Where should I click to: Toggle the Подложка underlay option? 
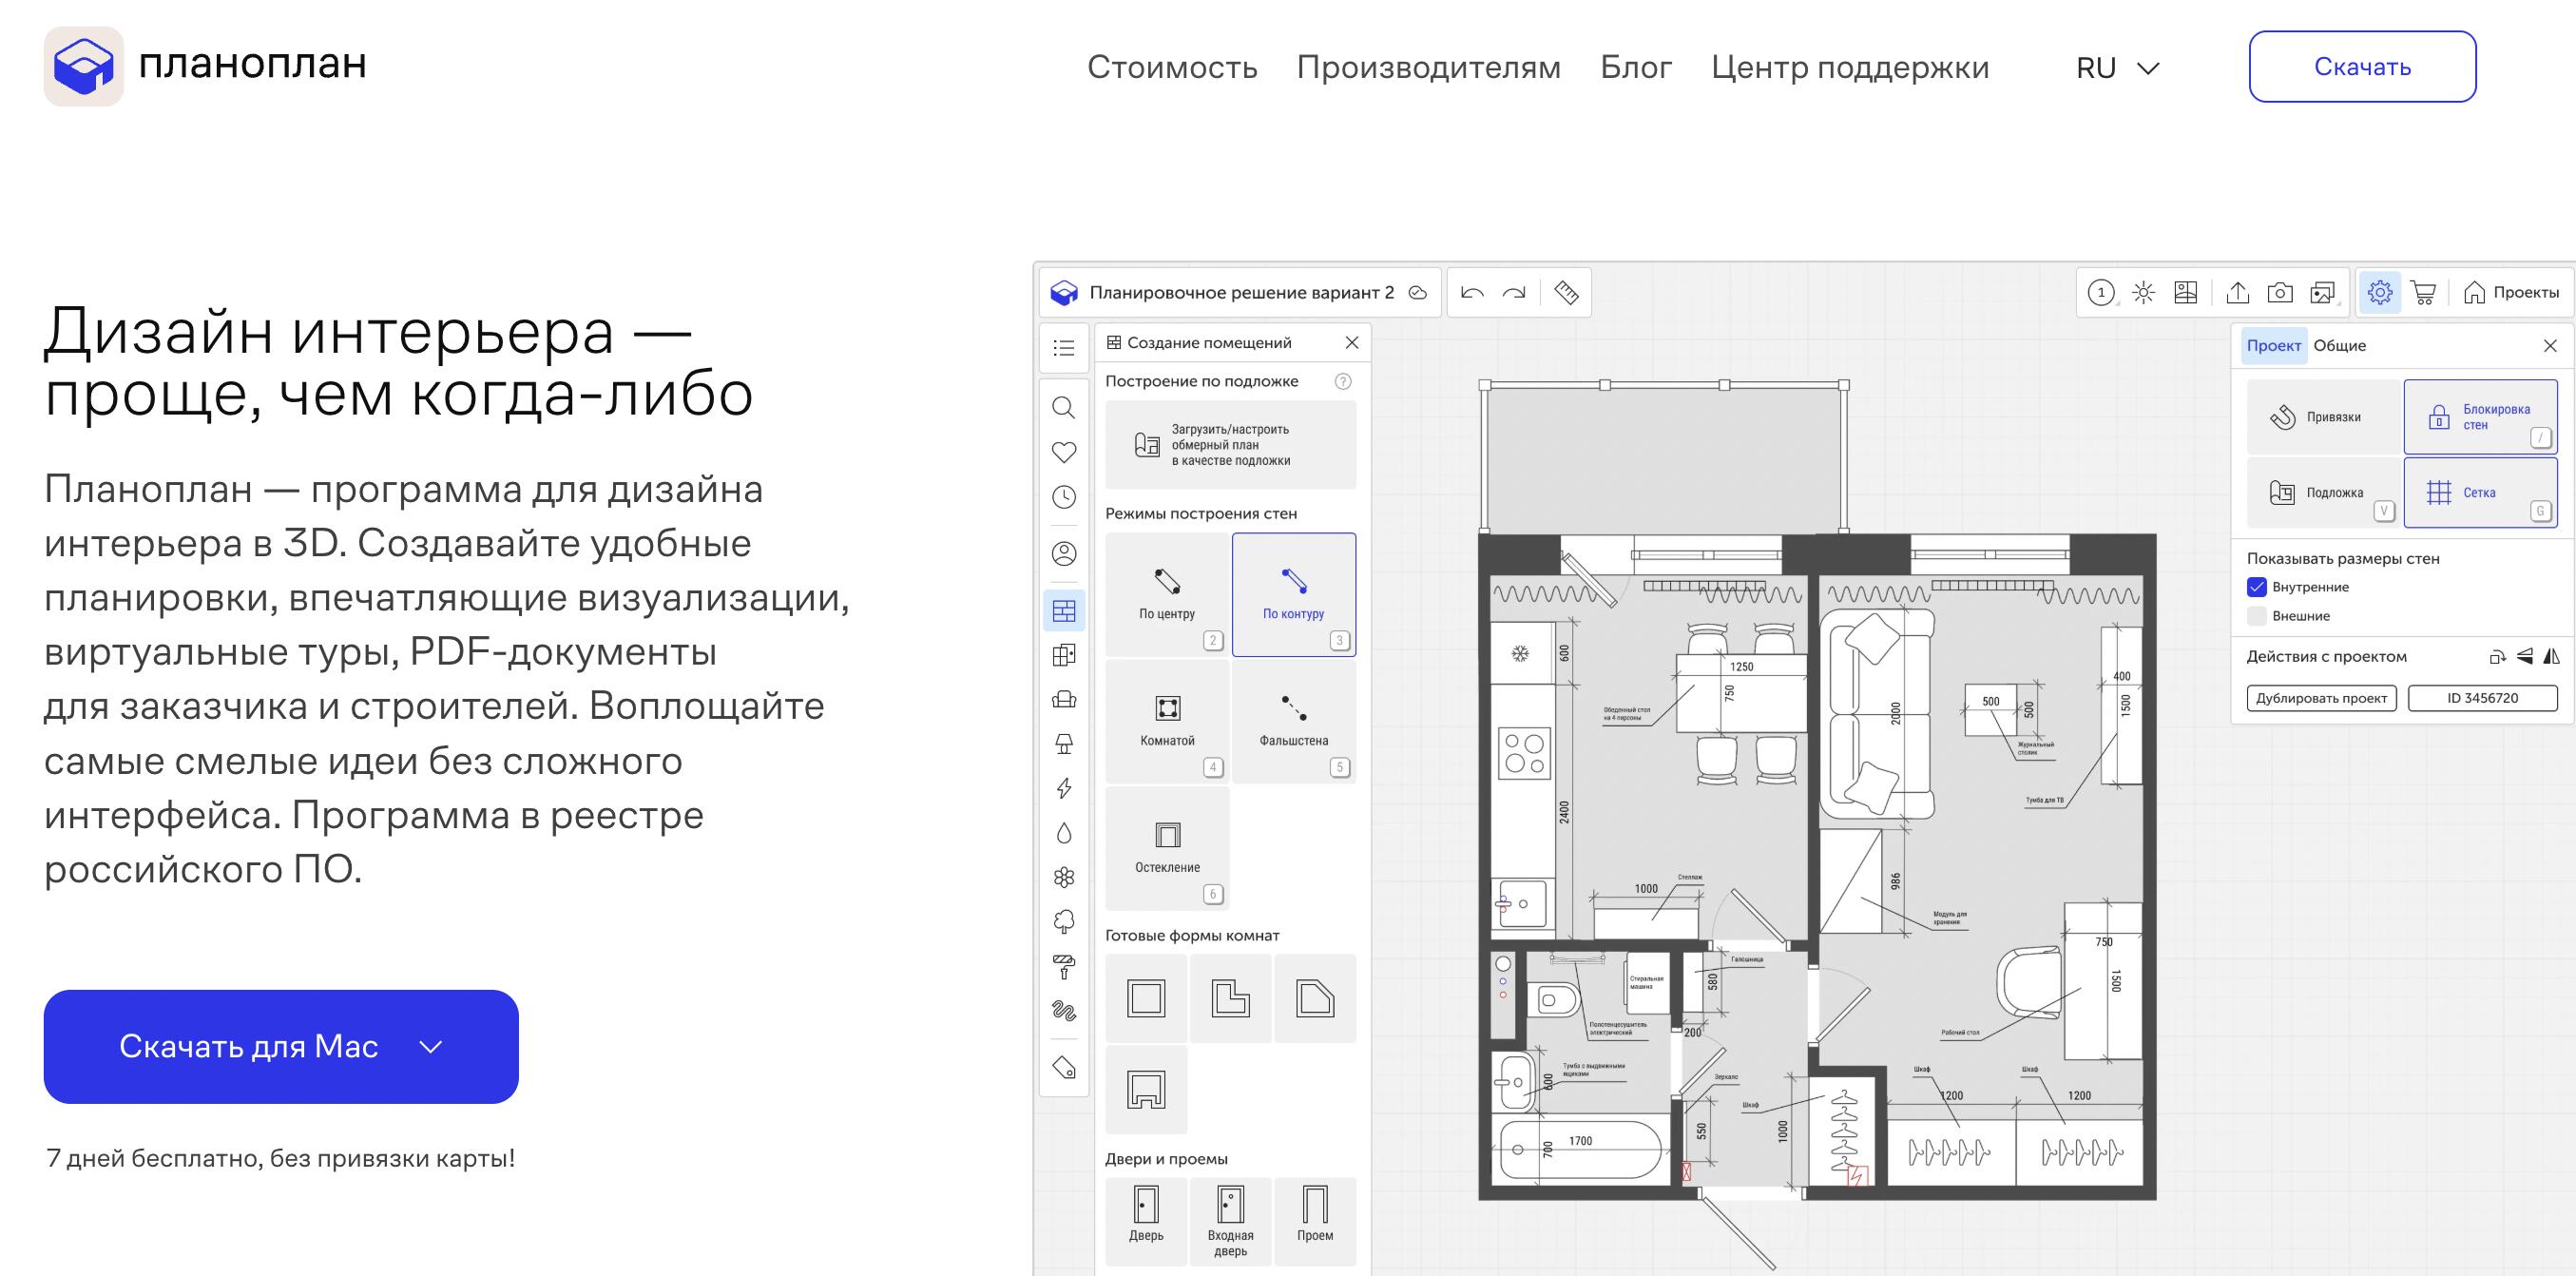[x=2323, y=492]
